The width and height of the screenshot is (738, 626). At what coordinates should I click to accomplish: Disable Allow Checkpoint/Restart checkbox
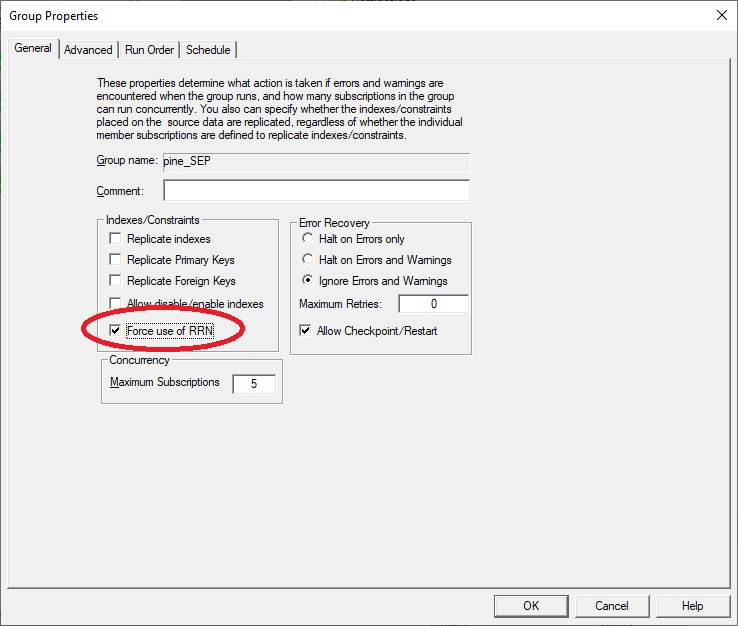[306, 331]
